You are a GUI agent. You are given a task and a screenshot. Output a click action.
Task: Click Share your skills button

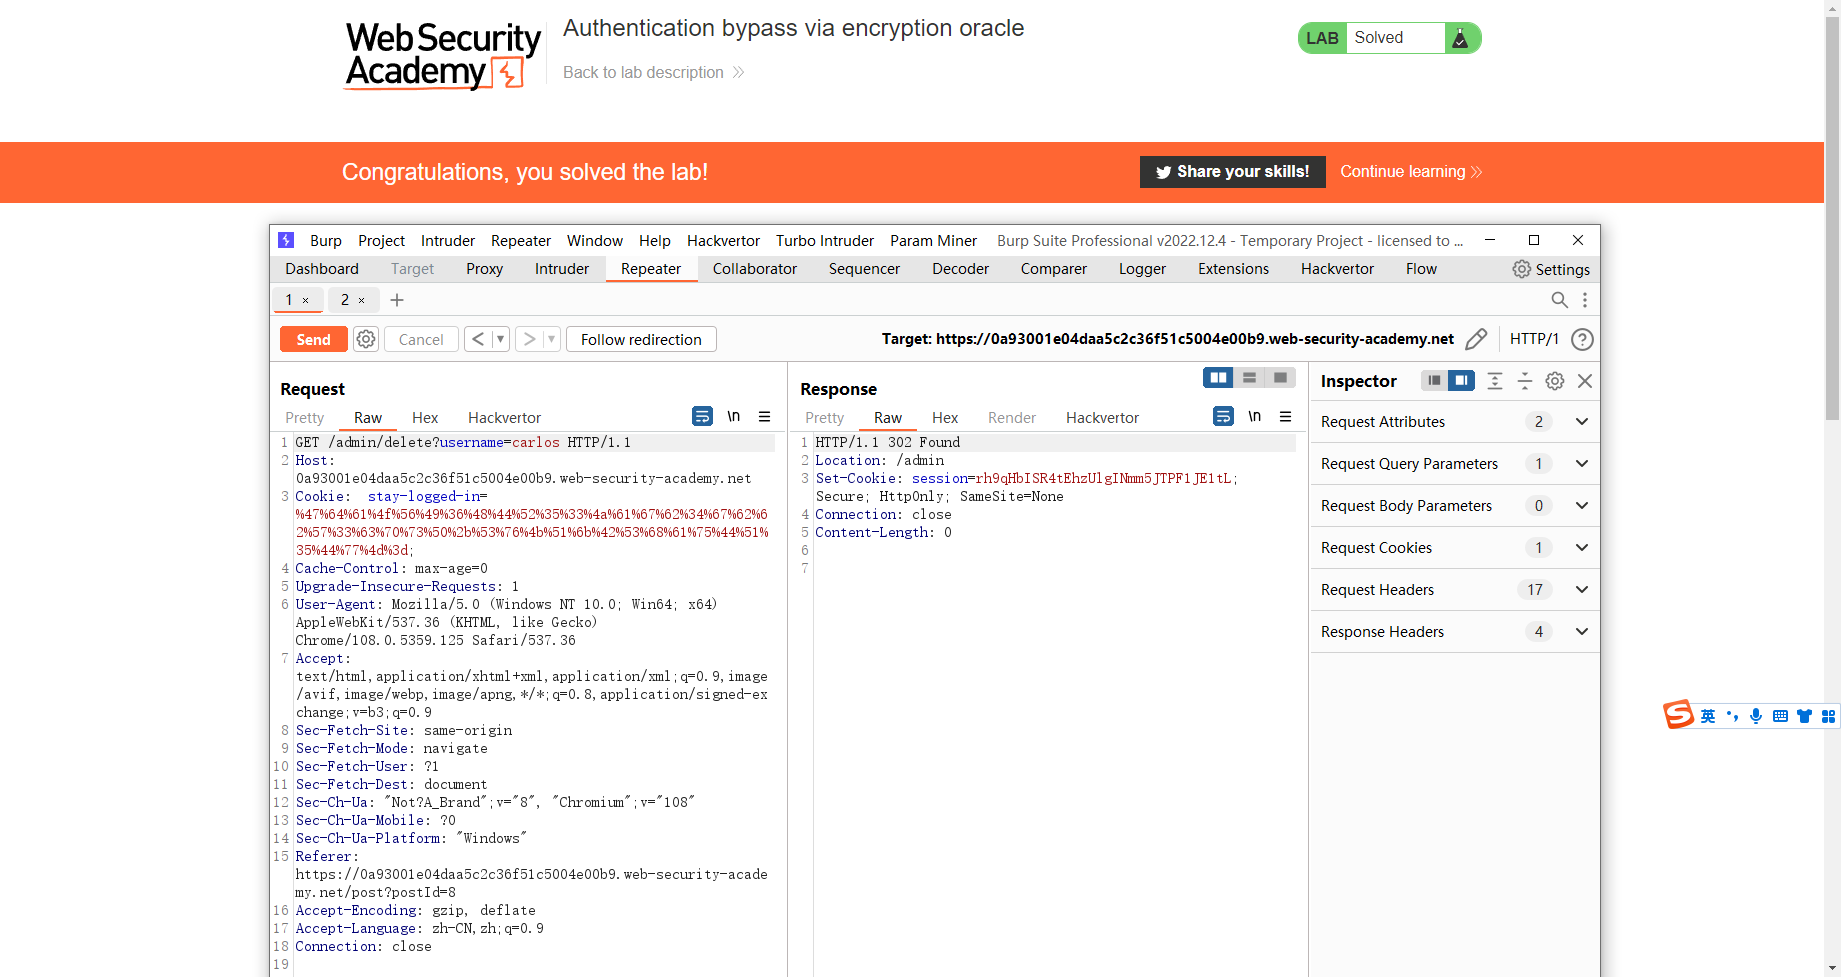(x=1233, y=172)
